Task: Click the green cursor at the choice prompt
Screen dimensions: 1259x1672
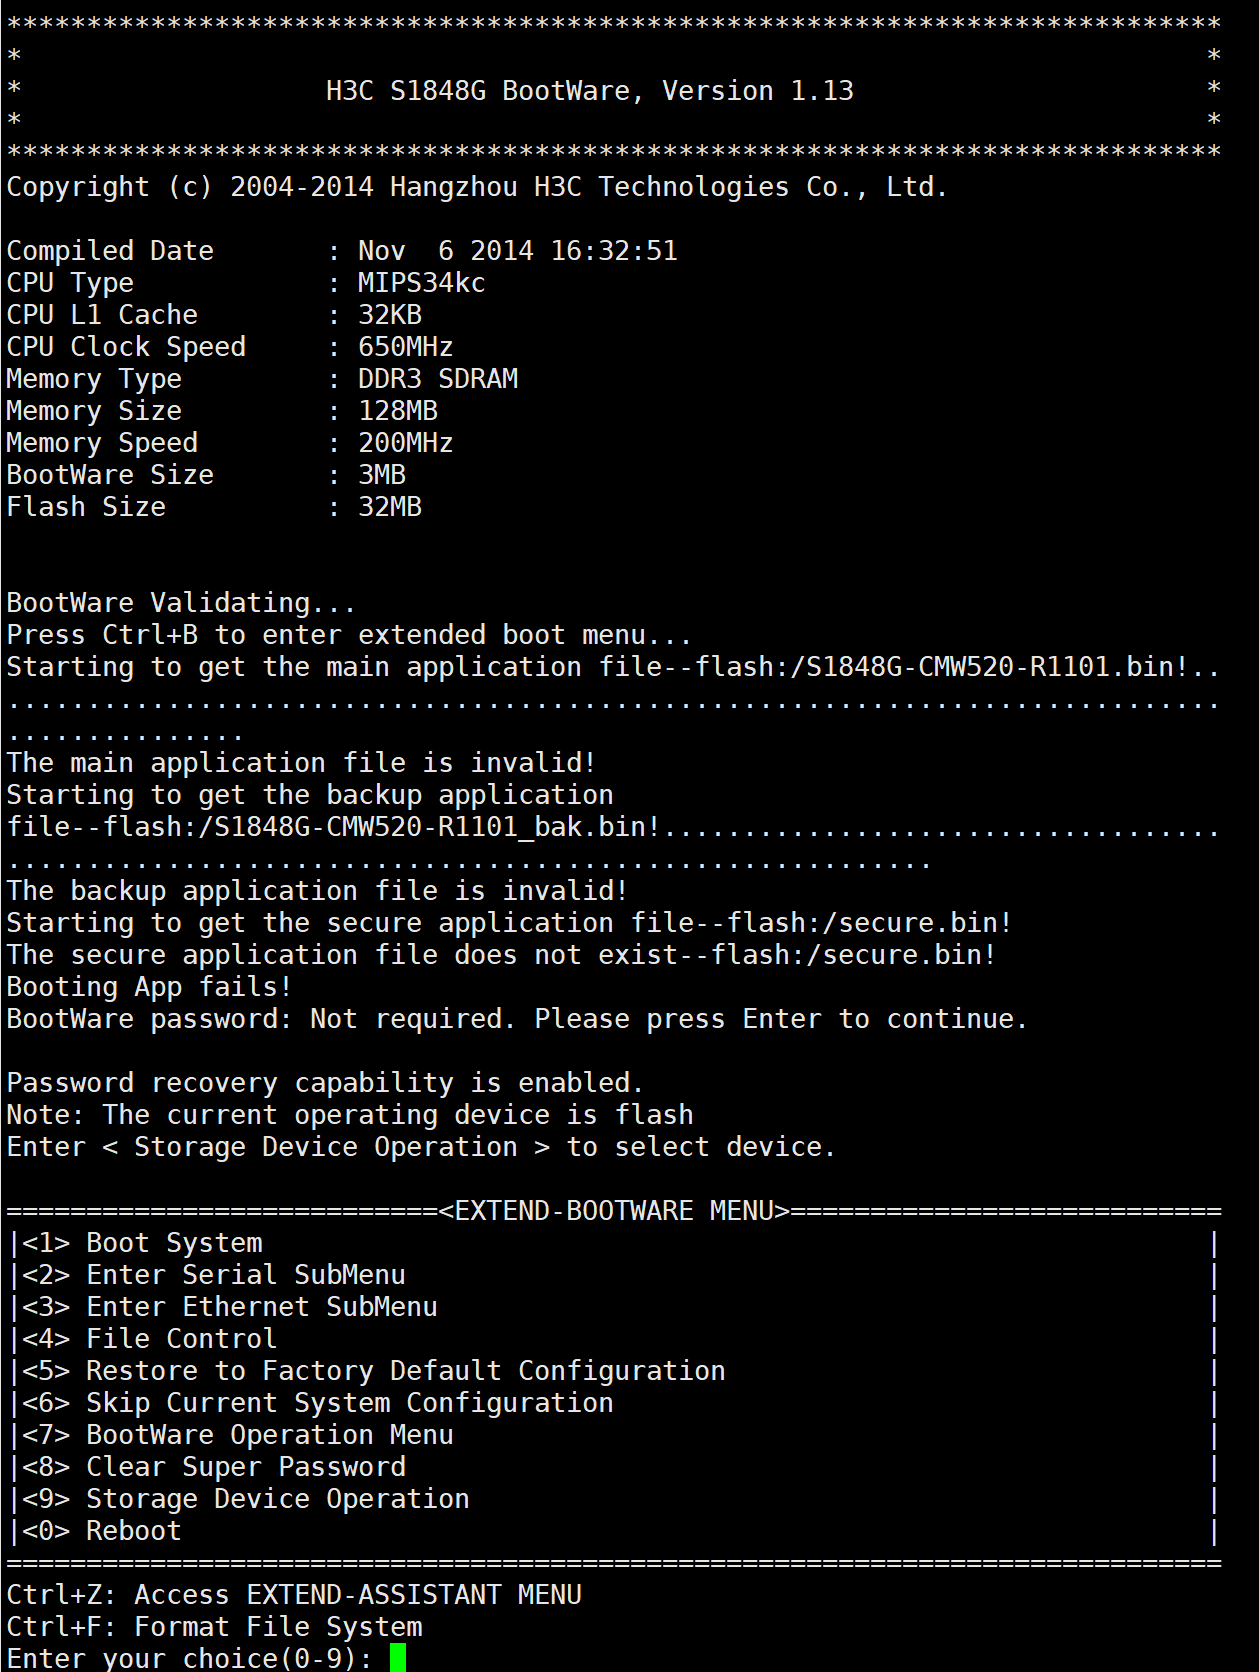Action: click(x=398, y=1657)
